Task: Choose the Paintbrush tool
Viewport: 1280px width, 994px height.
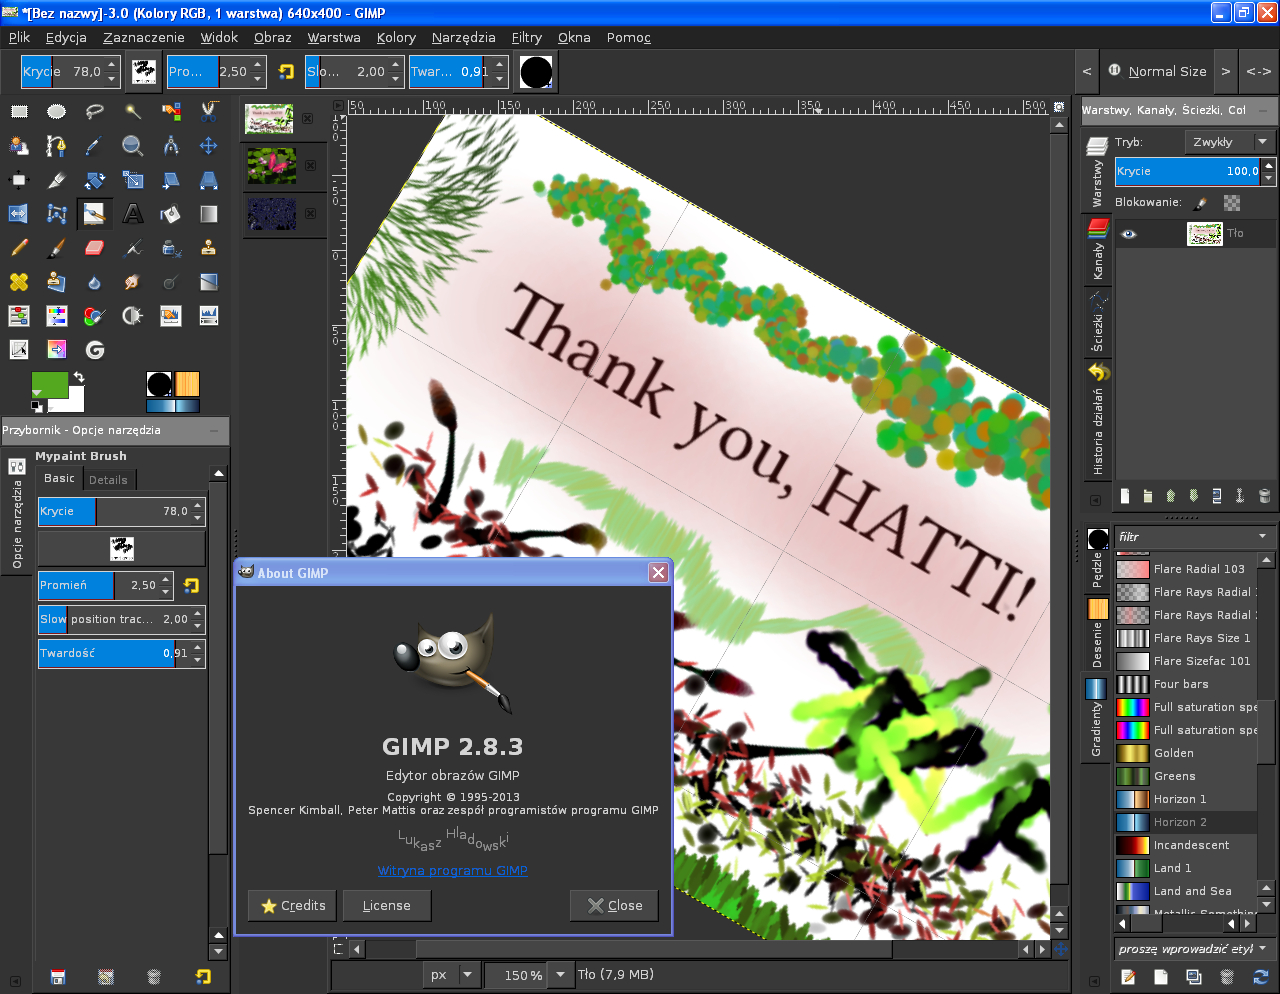Action: [56, 247]
